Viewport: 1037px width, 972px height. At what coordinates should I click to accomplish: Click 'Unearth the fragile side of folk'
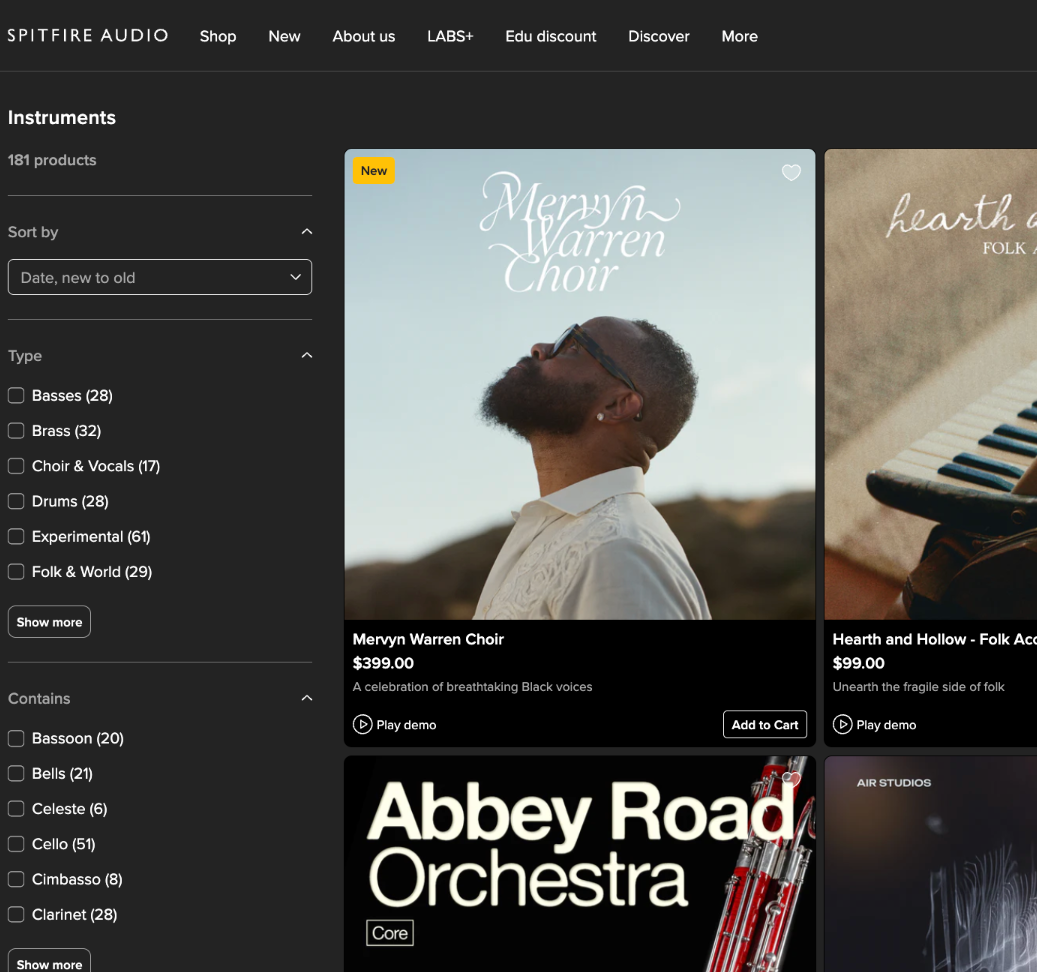(x=918, y=687)
